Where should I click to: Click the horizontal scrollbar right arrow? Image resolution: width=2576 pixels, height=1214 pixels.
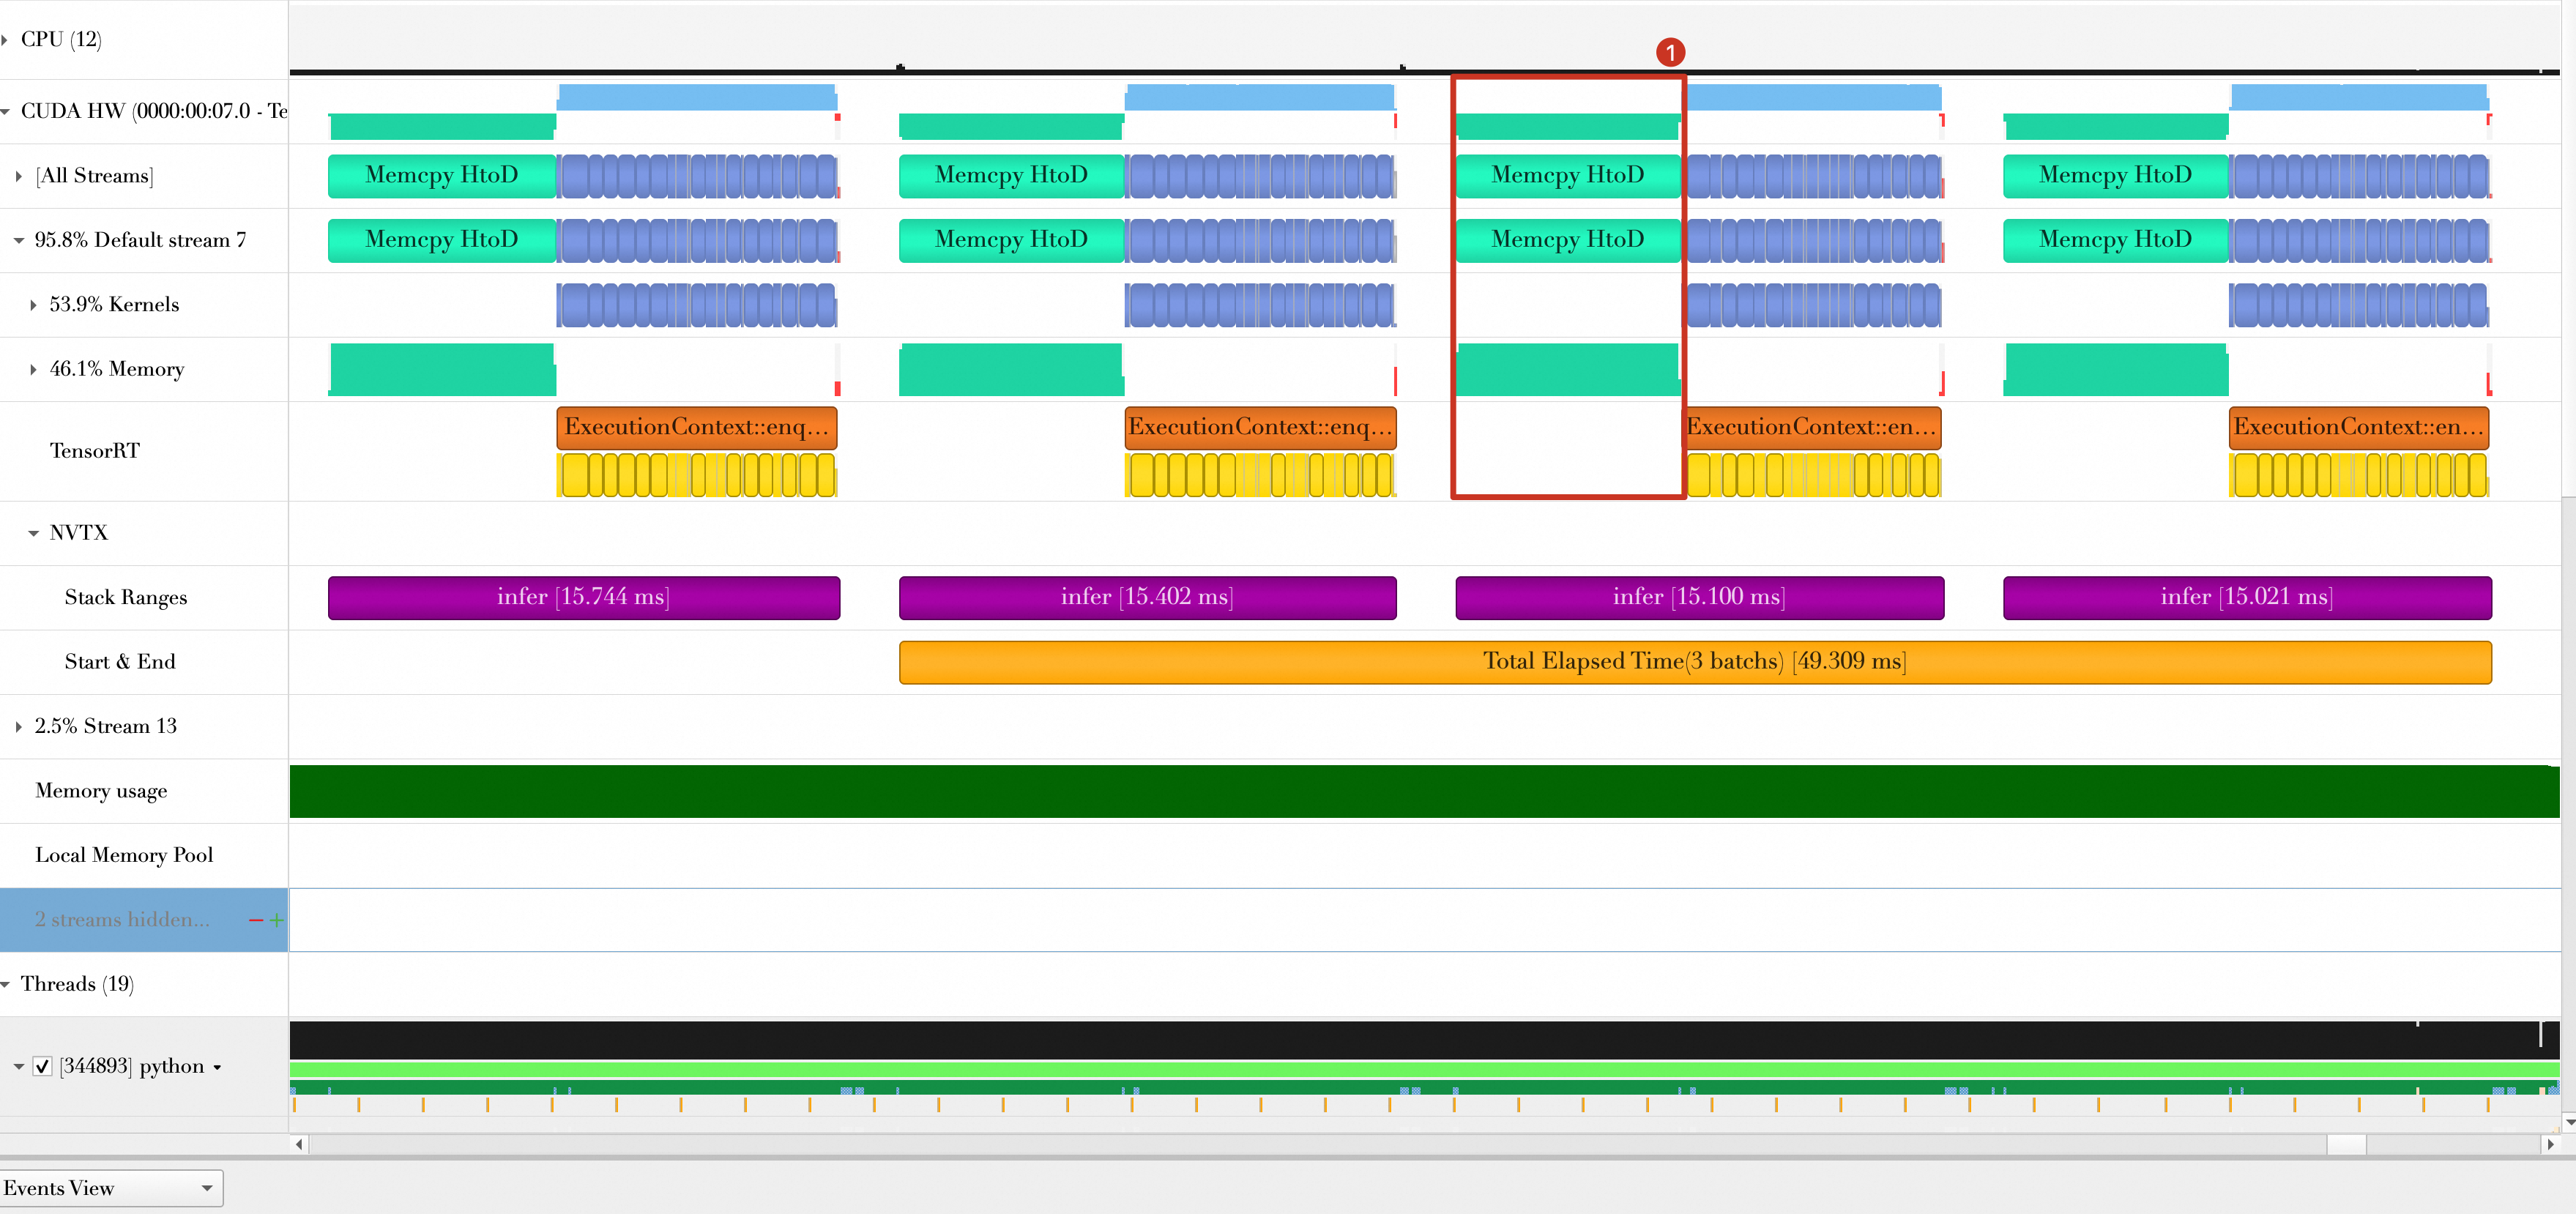click(x=2550, y=1144)
